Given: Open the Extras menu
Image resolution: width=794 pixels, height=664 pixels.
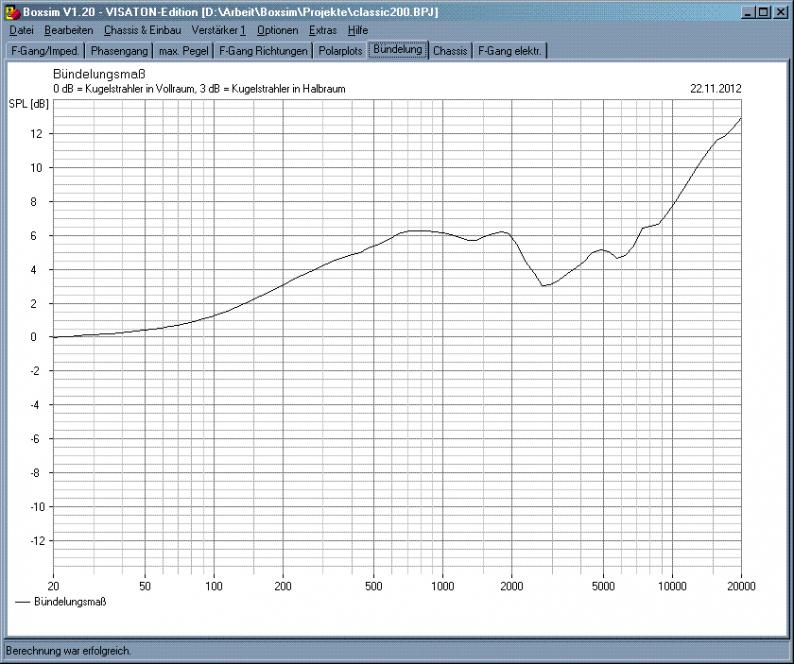Looking at the screenshot, I should [323, 31].
